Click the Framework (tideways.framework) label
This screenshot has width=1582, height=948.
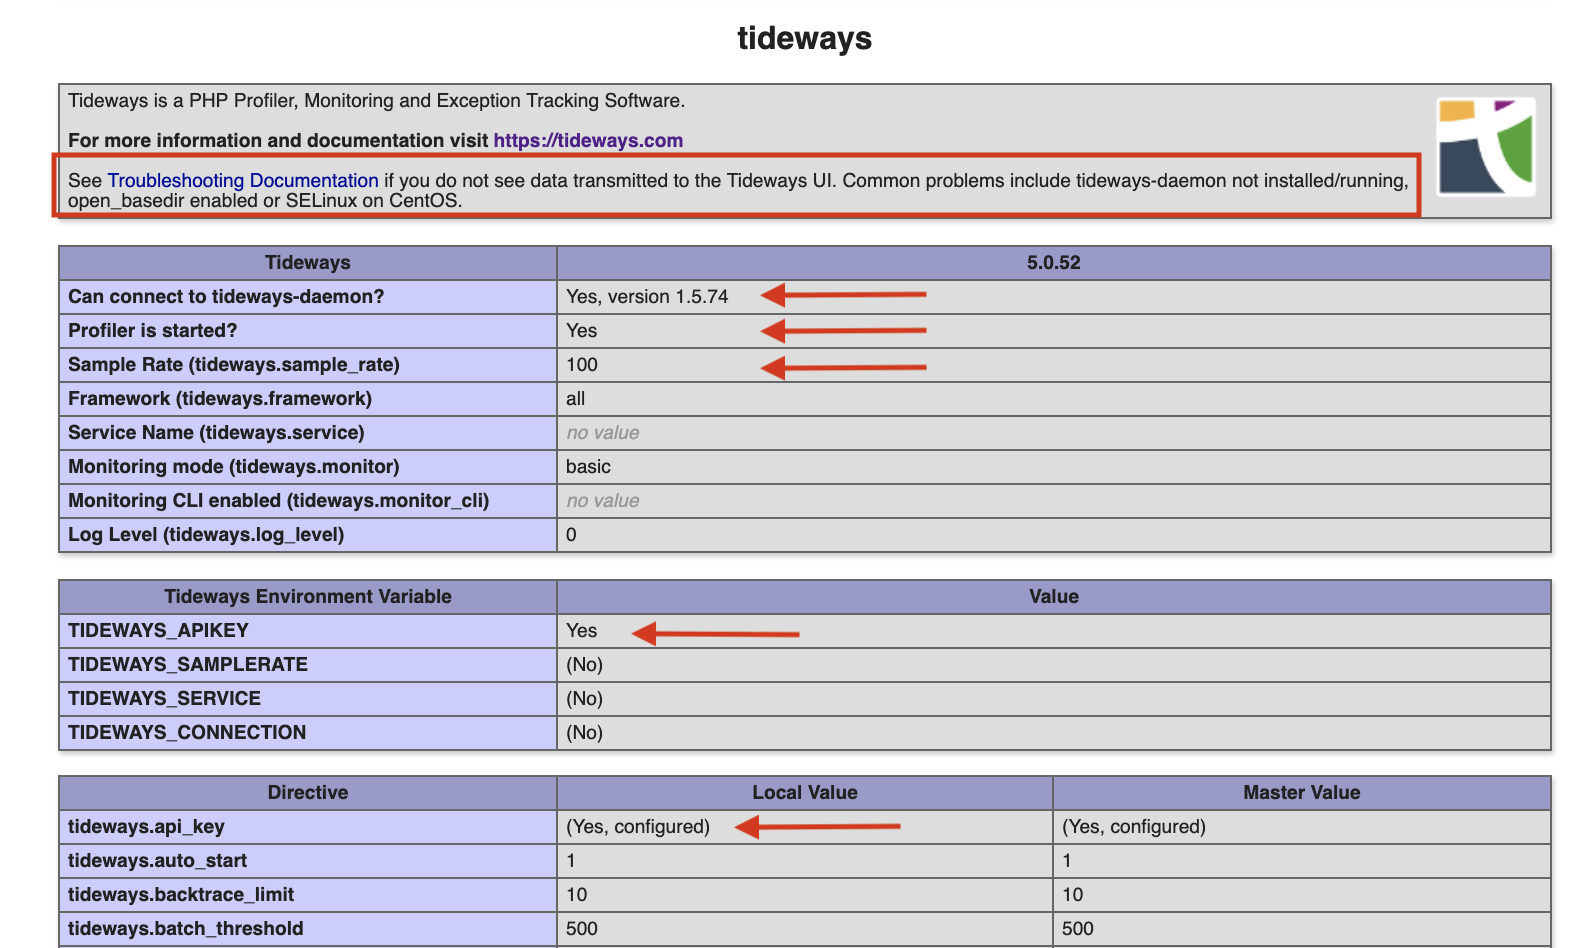point(220,399)
